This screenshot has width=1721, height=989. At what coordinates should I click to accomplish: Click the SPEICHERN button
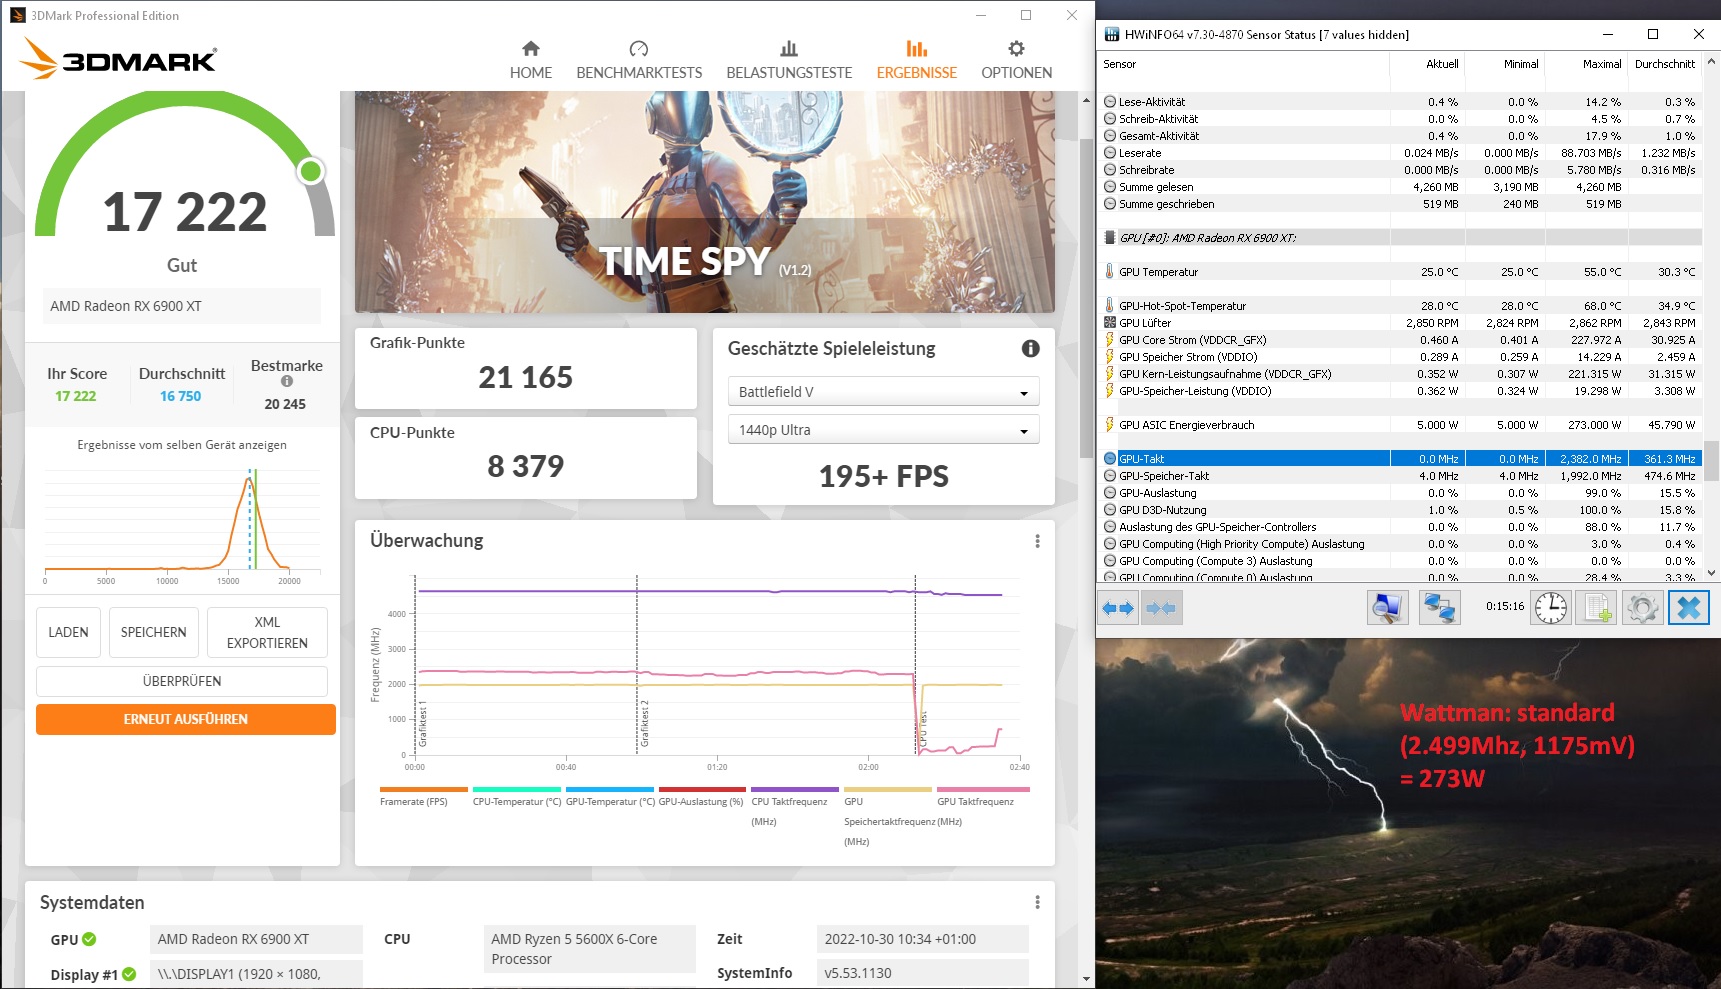click(154, 632)
